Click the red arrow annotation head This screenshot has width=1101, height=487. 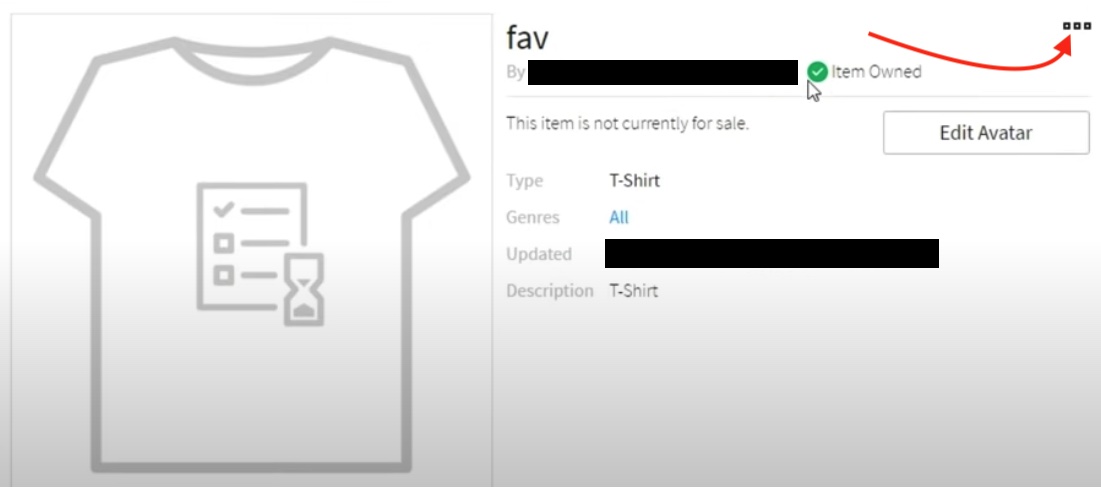pyautogui.click(x=1063, y=43)
